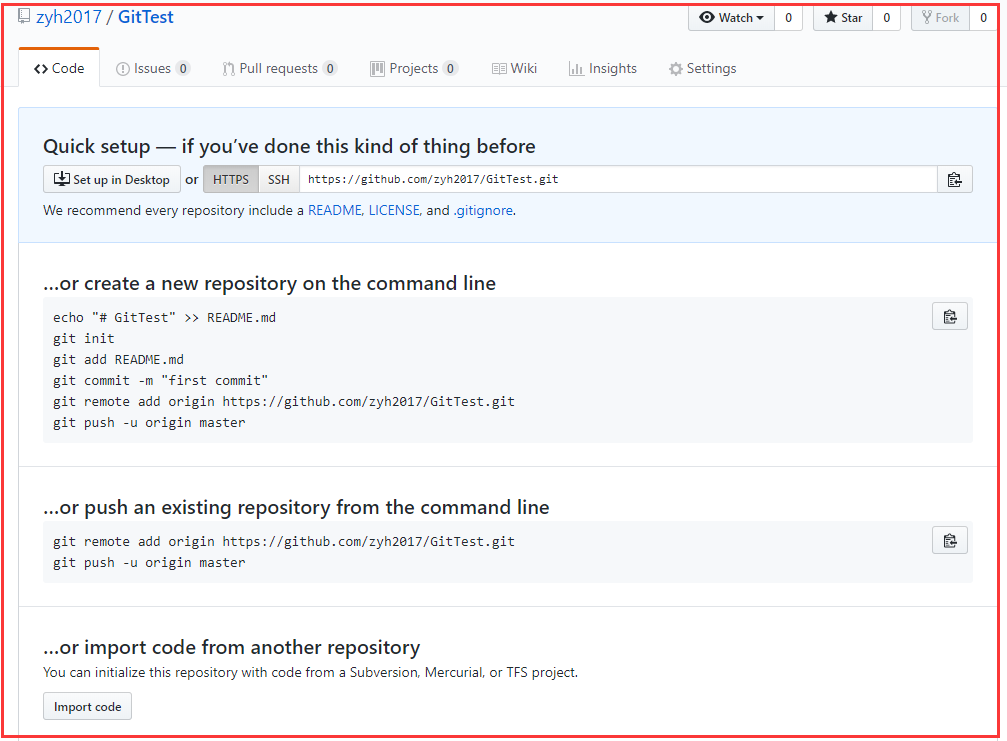Copy the push existing repository commands

coord(950,540)
